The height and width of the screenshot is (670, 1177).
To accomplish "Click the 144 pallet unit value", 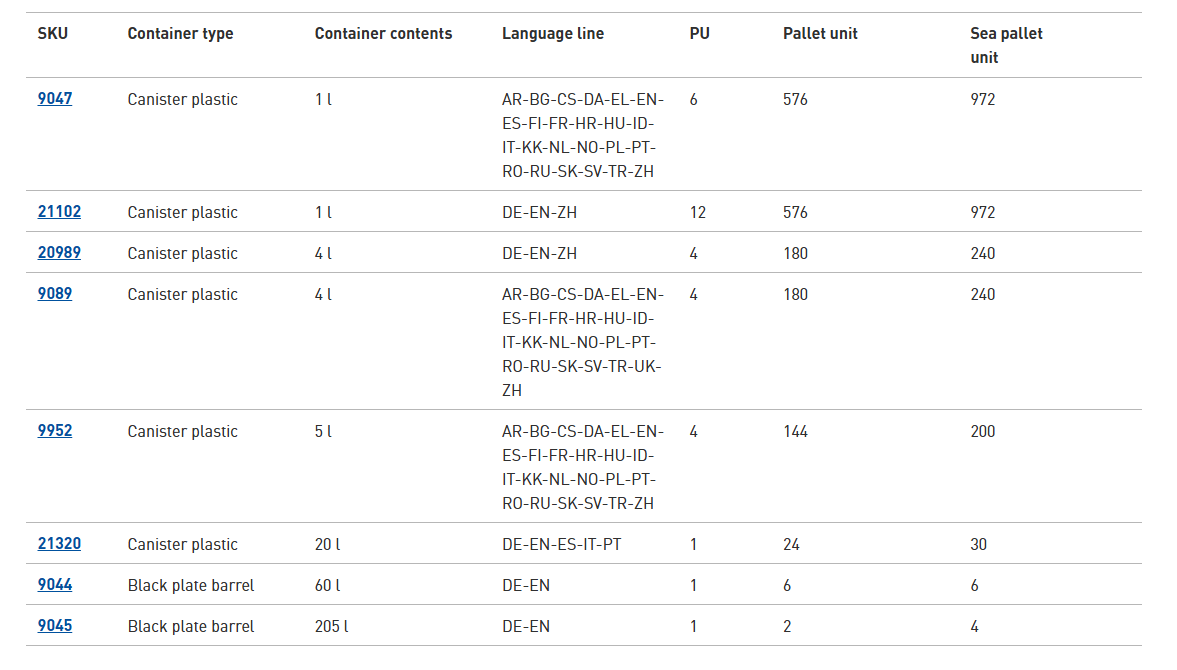I will click(795, 431).
